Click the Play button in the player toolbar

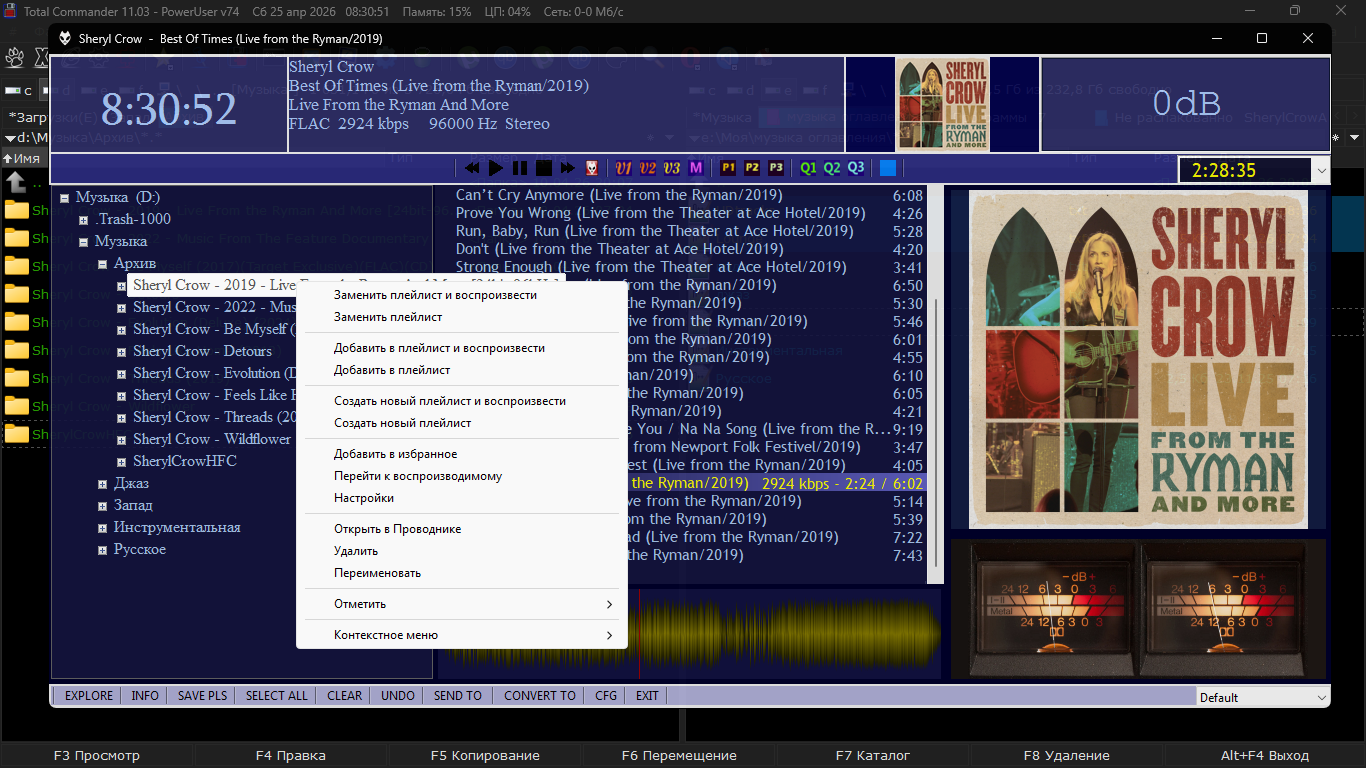[496, 168]
